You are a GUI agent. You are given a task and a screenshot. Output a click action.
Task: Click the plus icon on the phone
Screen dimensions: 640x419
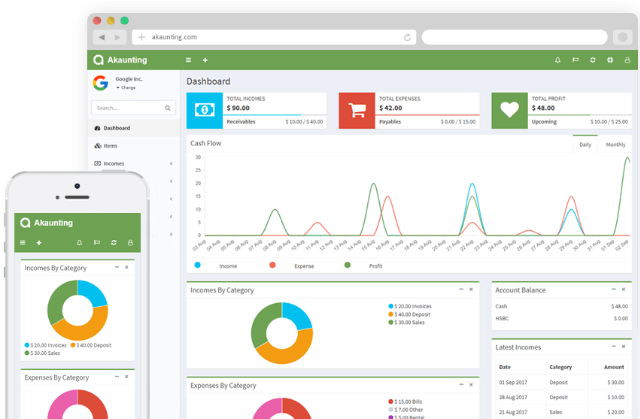[x=39, y=243]
